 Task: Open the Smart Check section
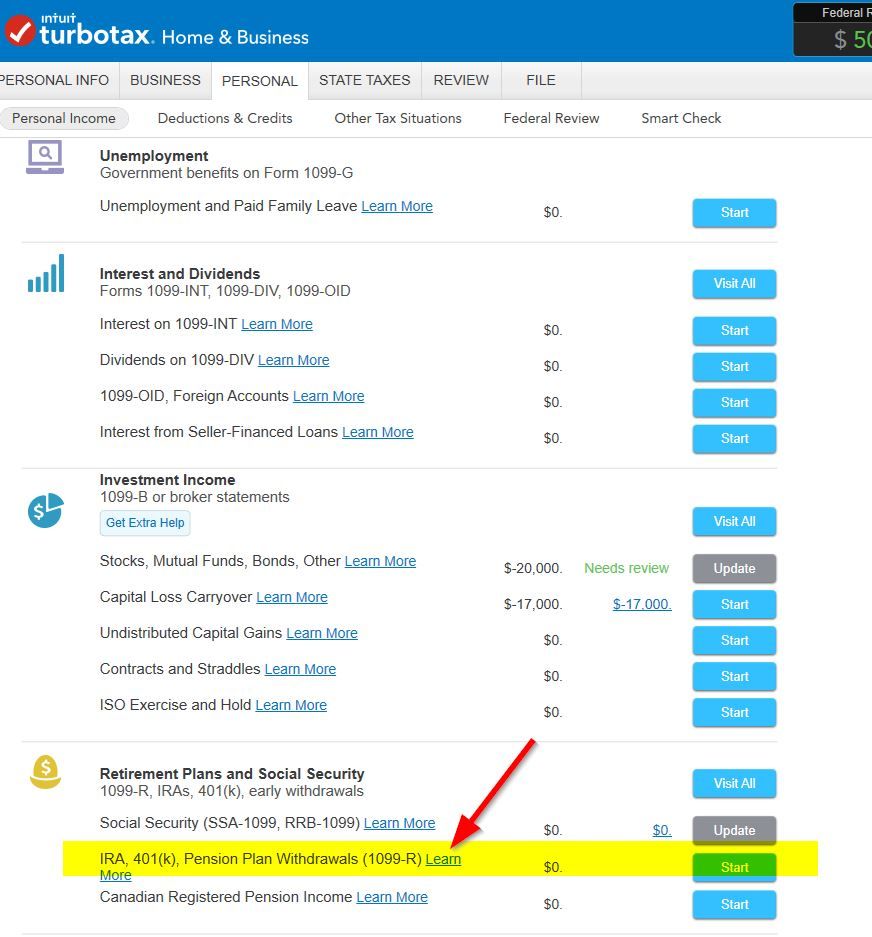pos(681,118)
